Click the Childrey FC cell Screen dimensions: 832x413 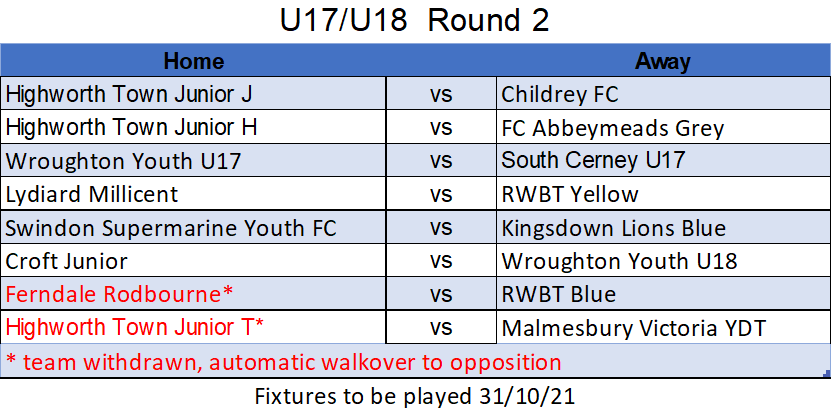(x=663, y=94)
